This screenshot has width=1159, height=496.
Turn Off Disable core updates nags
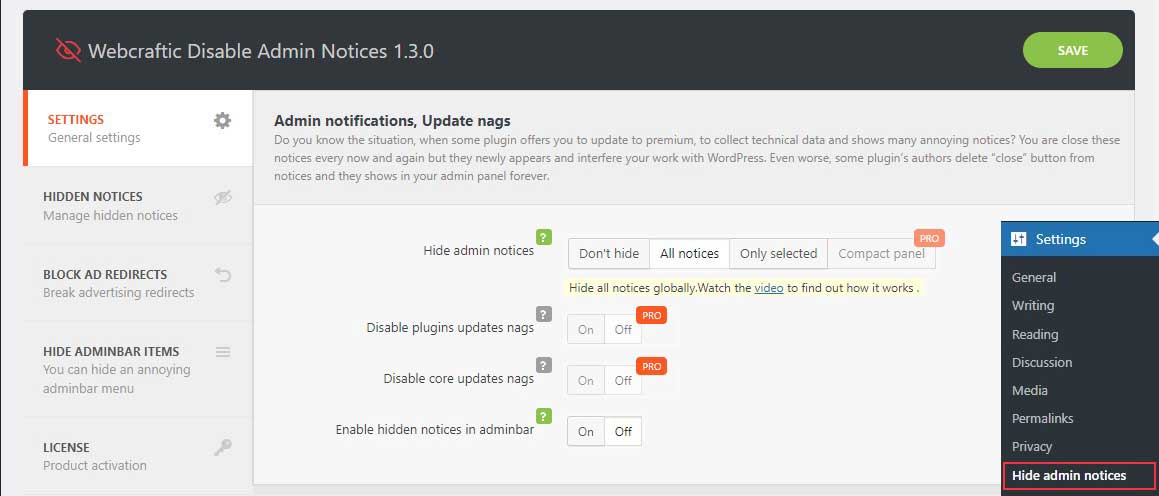tap(623, 381)
